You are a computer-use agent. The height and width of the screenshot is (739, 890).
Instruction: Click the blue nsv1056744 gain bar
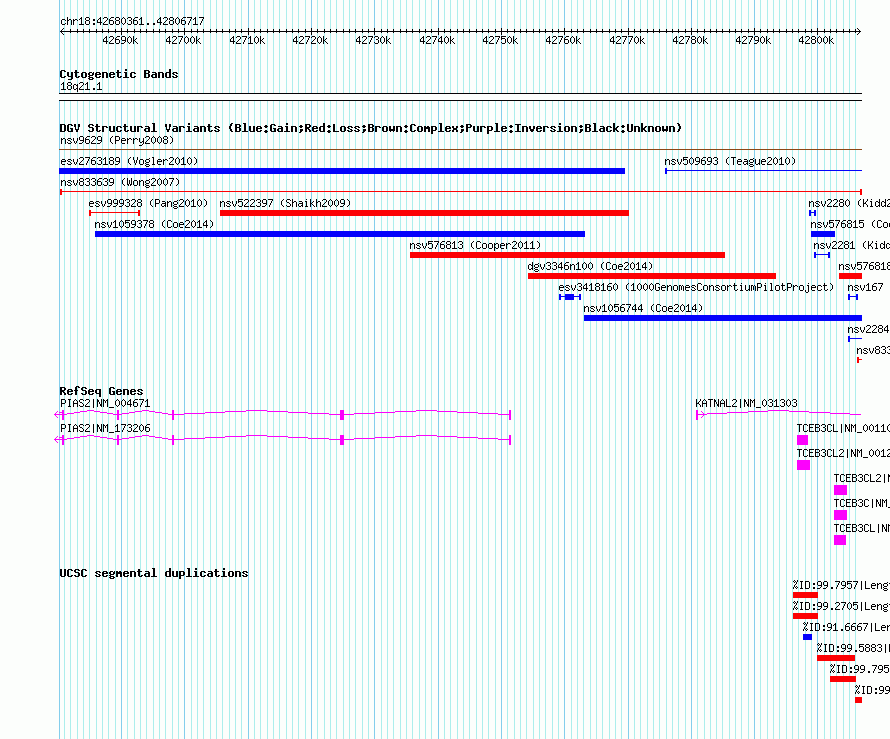(723, 318)
